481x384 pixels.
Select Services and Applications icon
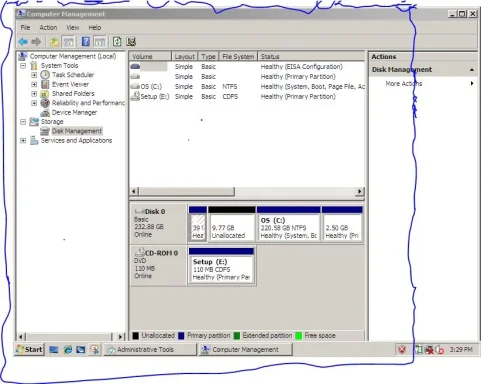click(x=34, y=140)
